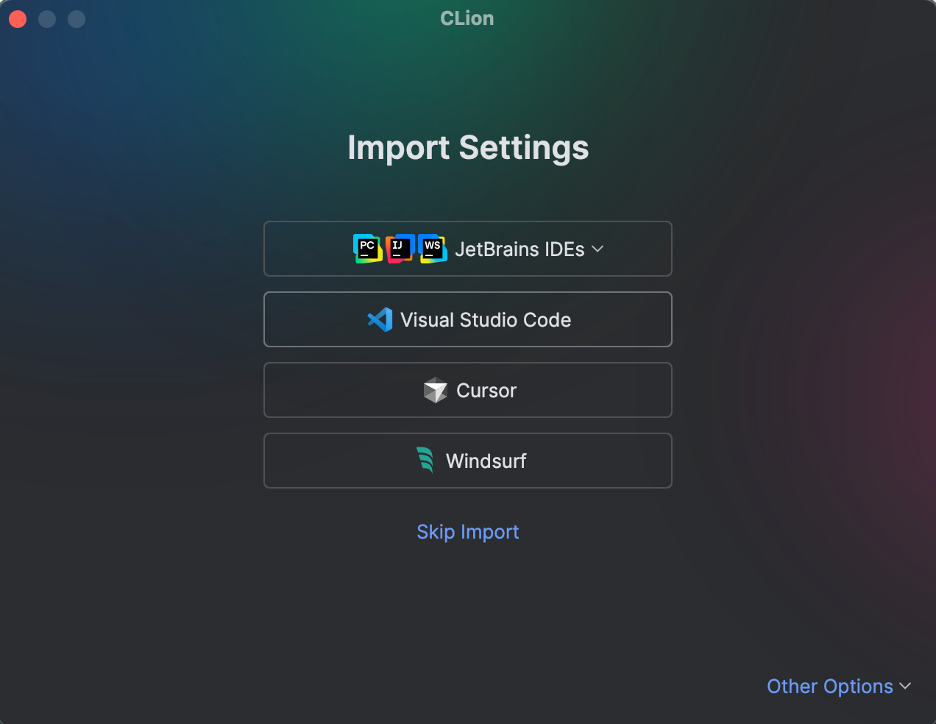The width and height of the screenshot is (936, 724).
Task: Open the Other Options dropdown
Action: pyautogui.click(x=839, y=686)
